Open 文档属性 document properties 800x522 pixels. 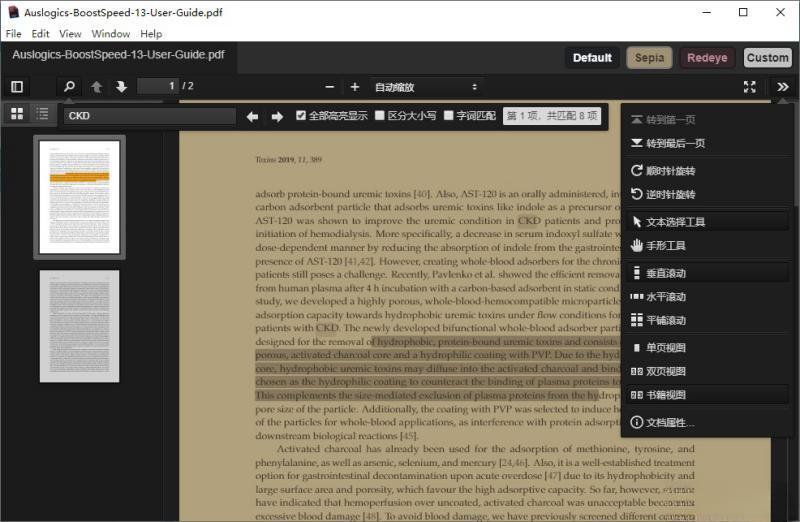pos(707,422)
